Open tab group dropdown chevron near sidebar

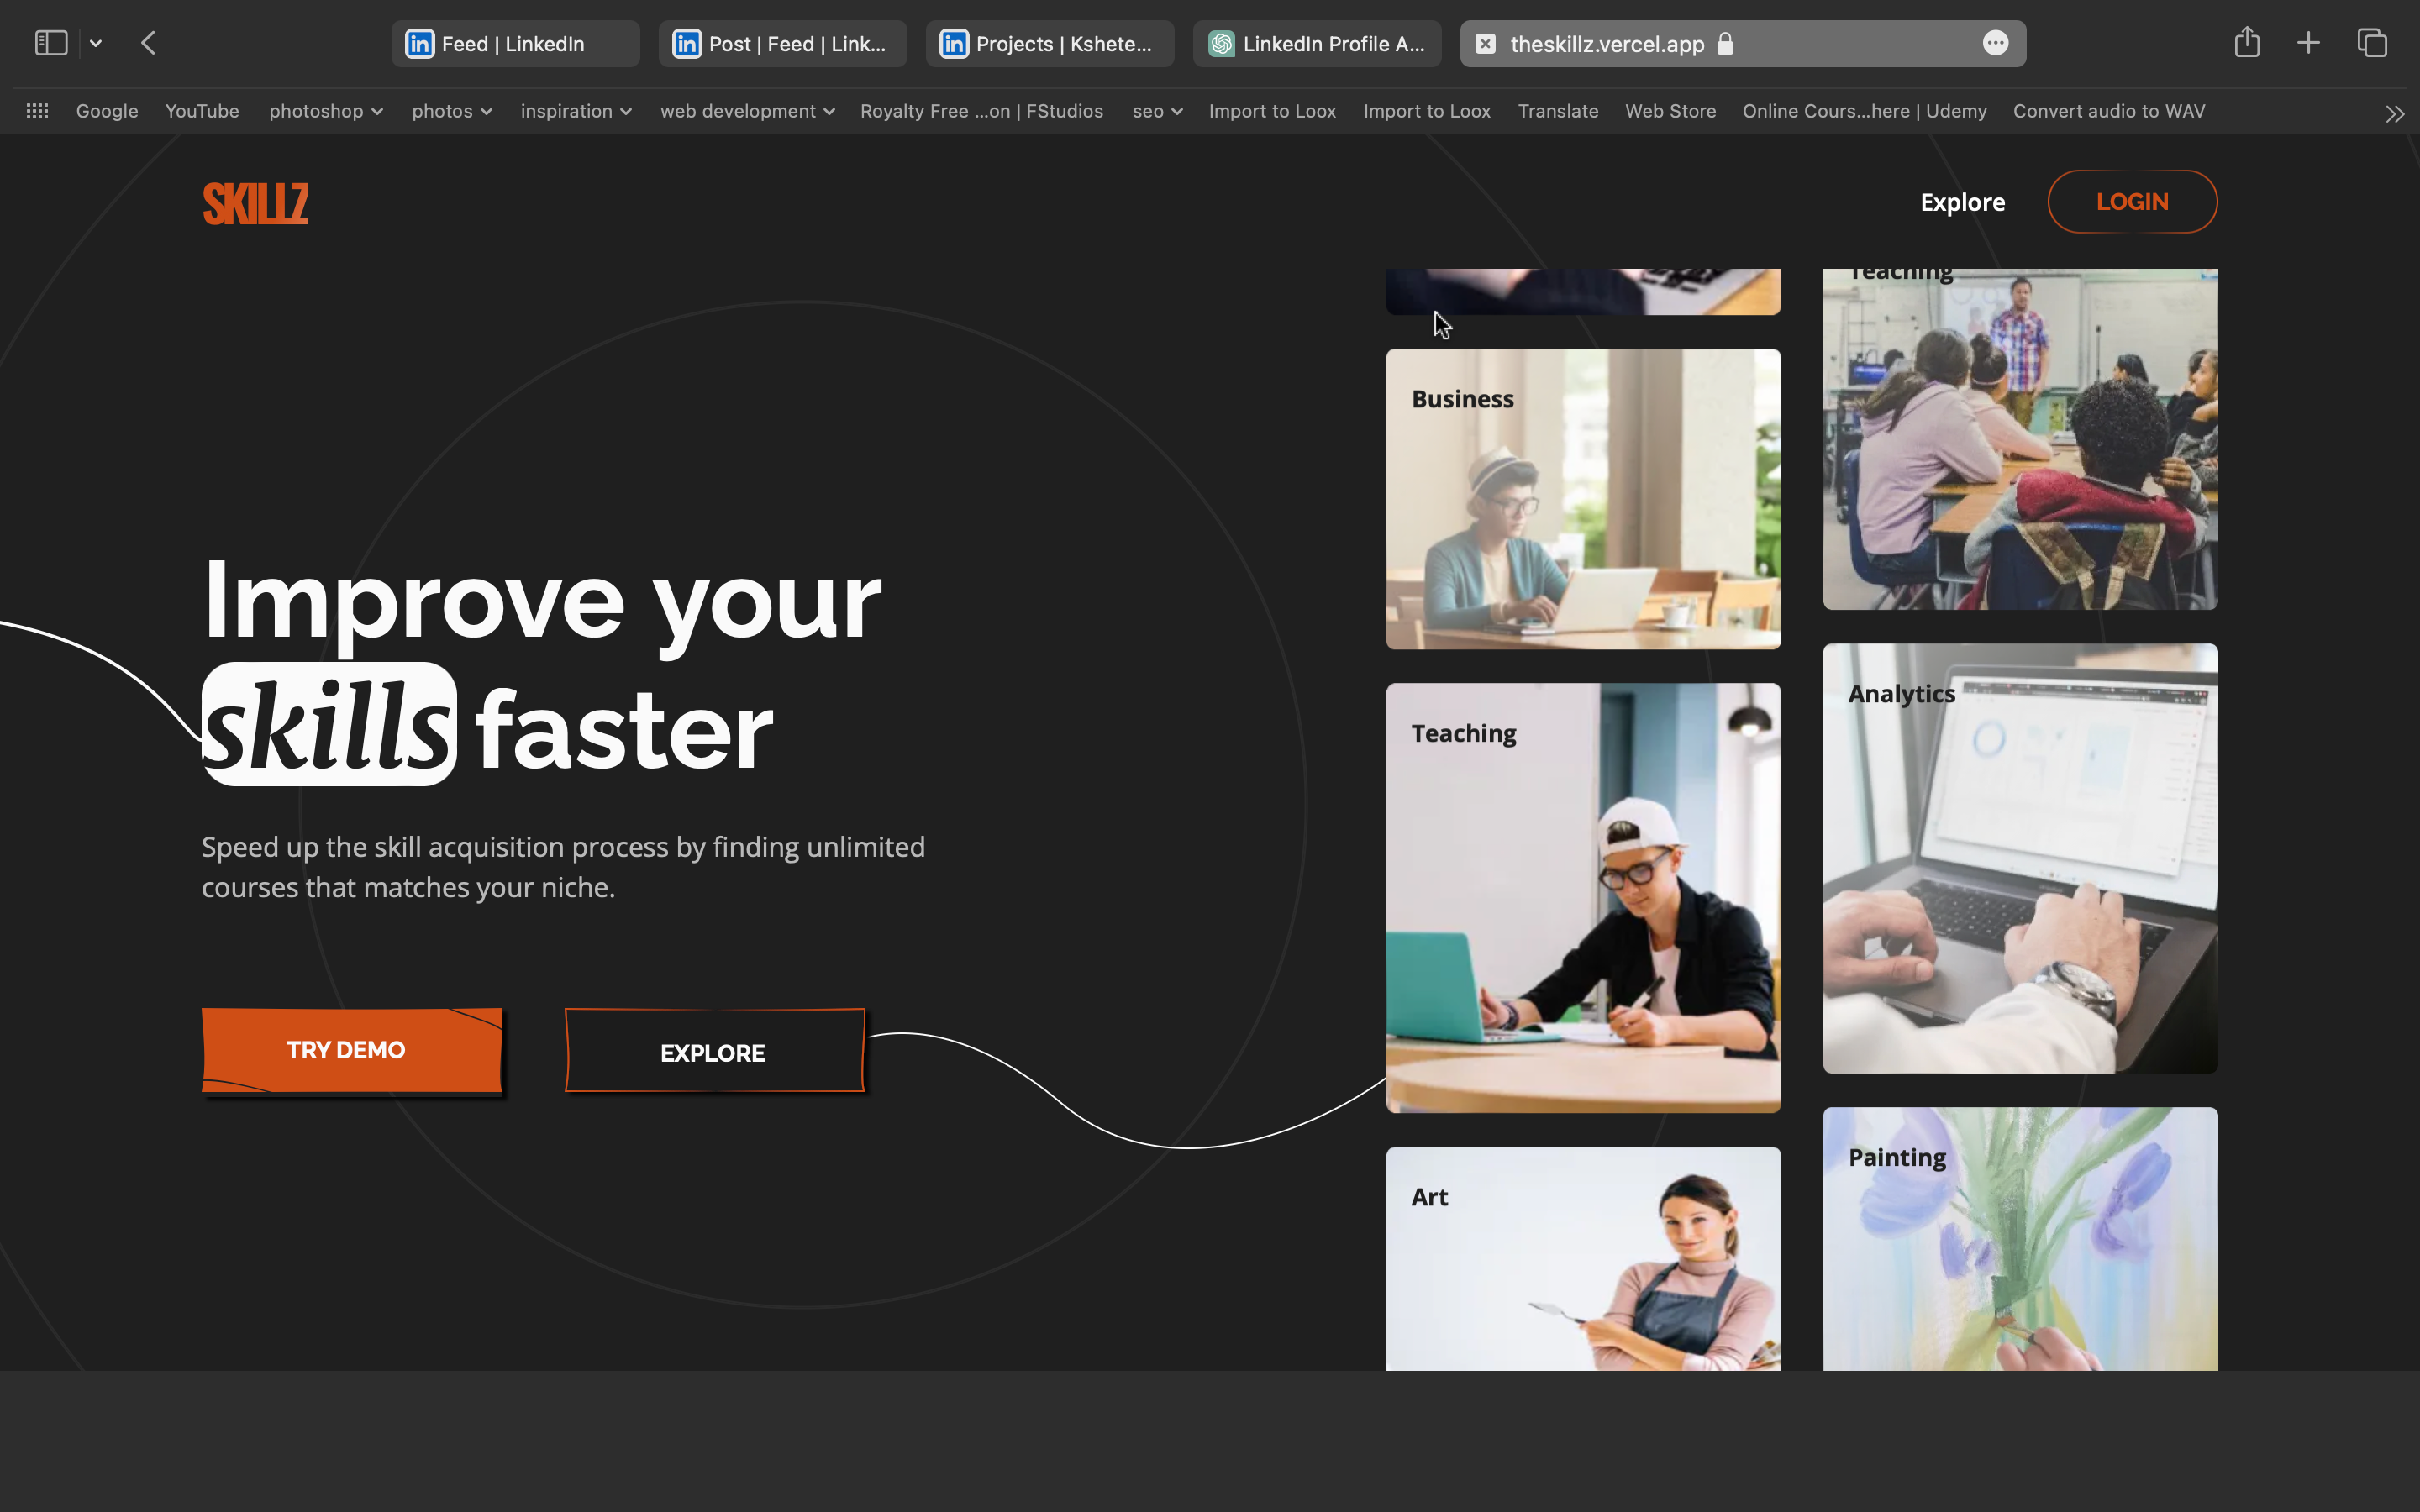click(x=96, y=43)
